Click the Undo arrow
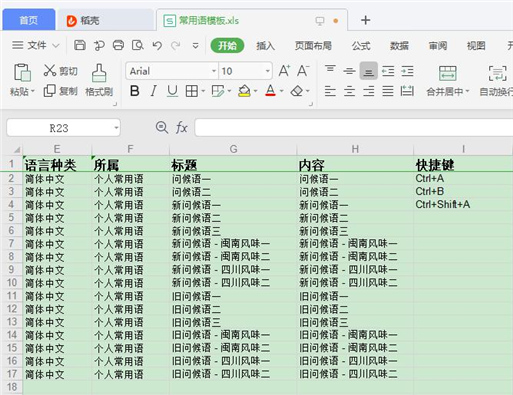The image size is (513, 395). coord(157,45)
